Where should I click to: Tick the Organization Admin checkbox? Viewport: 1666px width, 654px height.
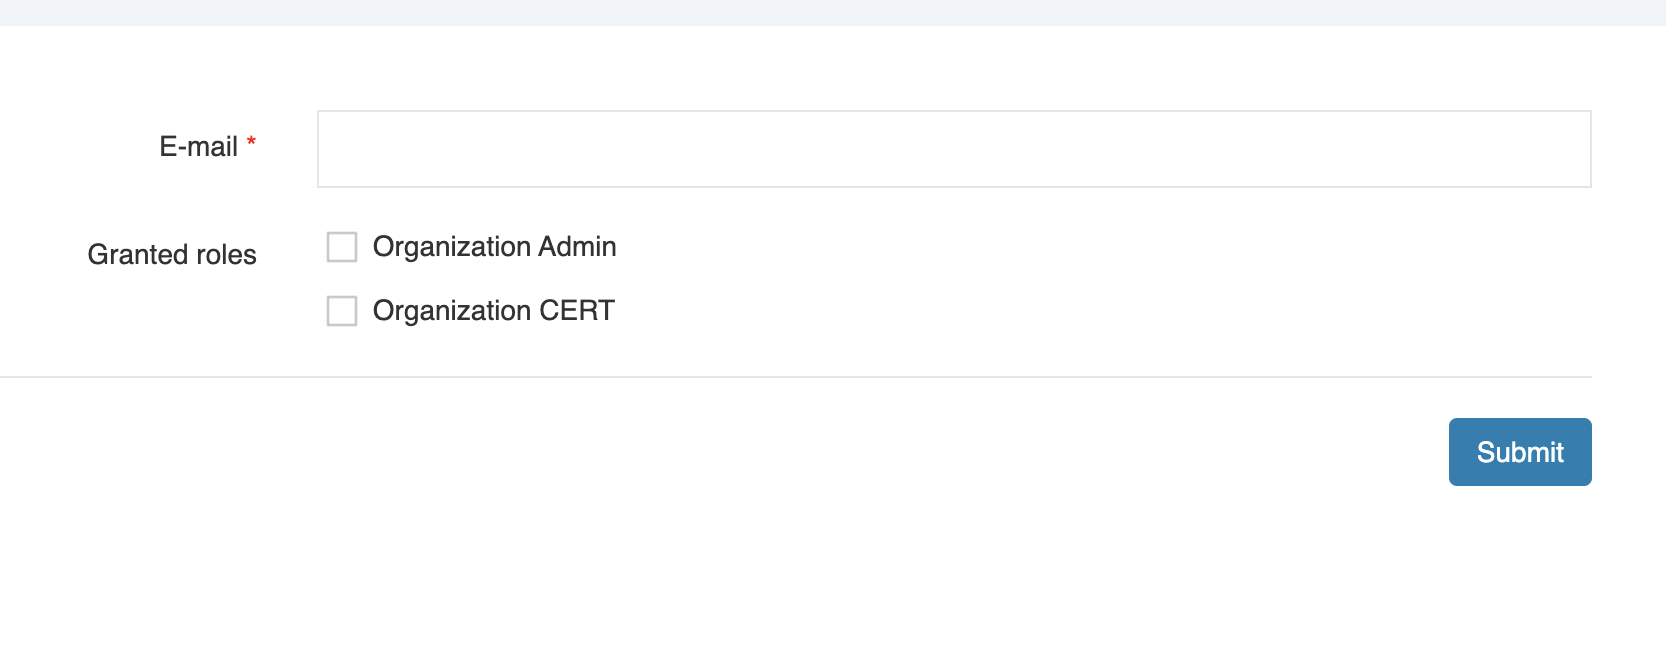tap(342, 247)
